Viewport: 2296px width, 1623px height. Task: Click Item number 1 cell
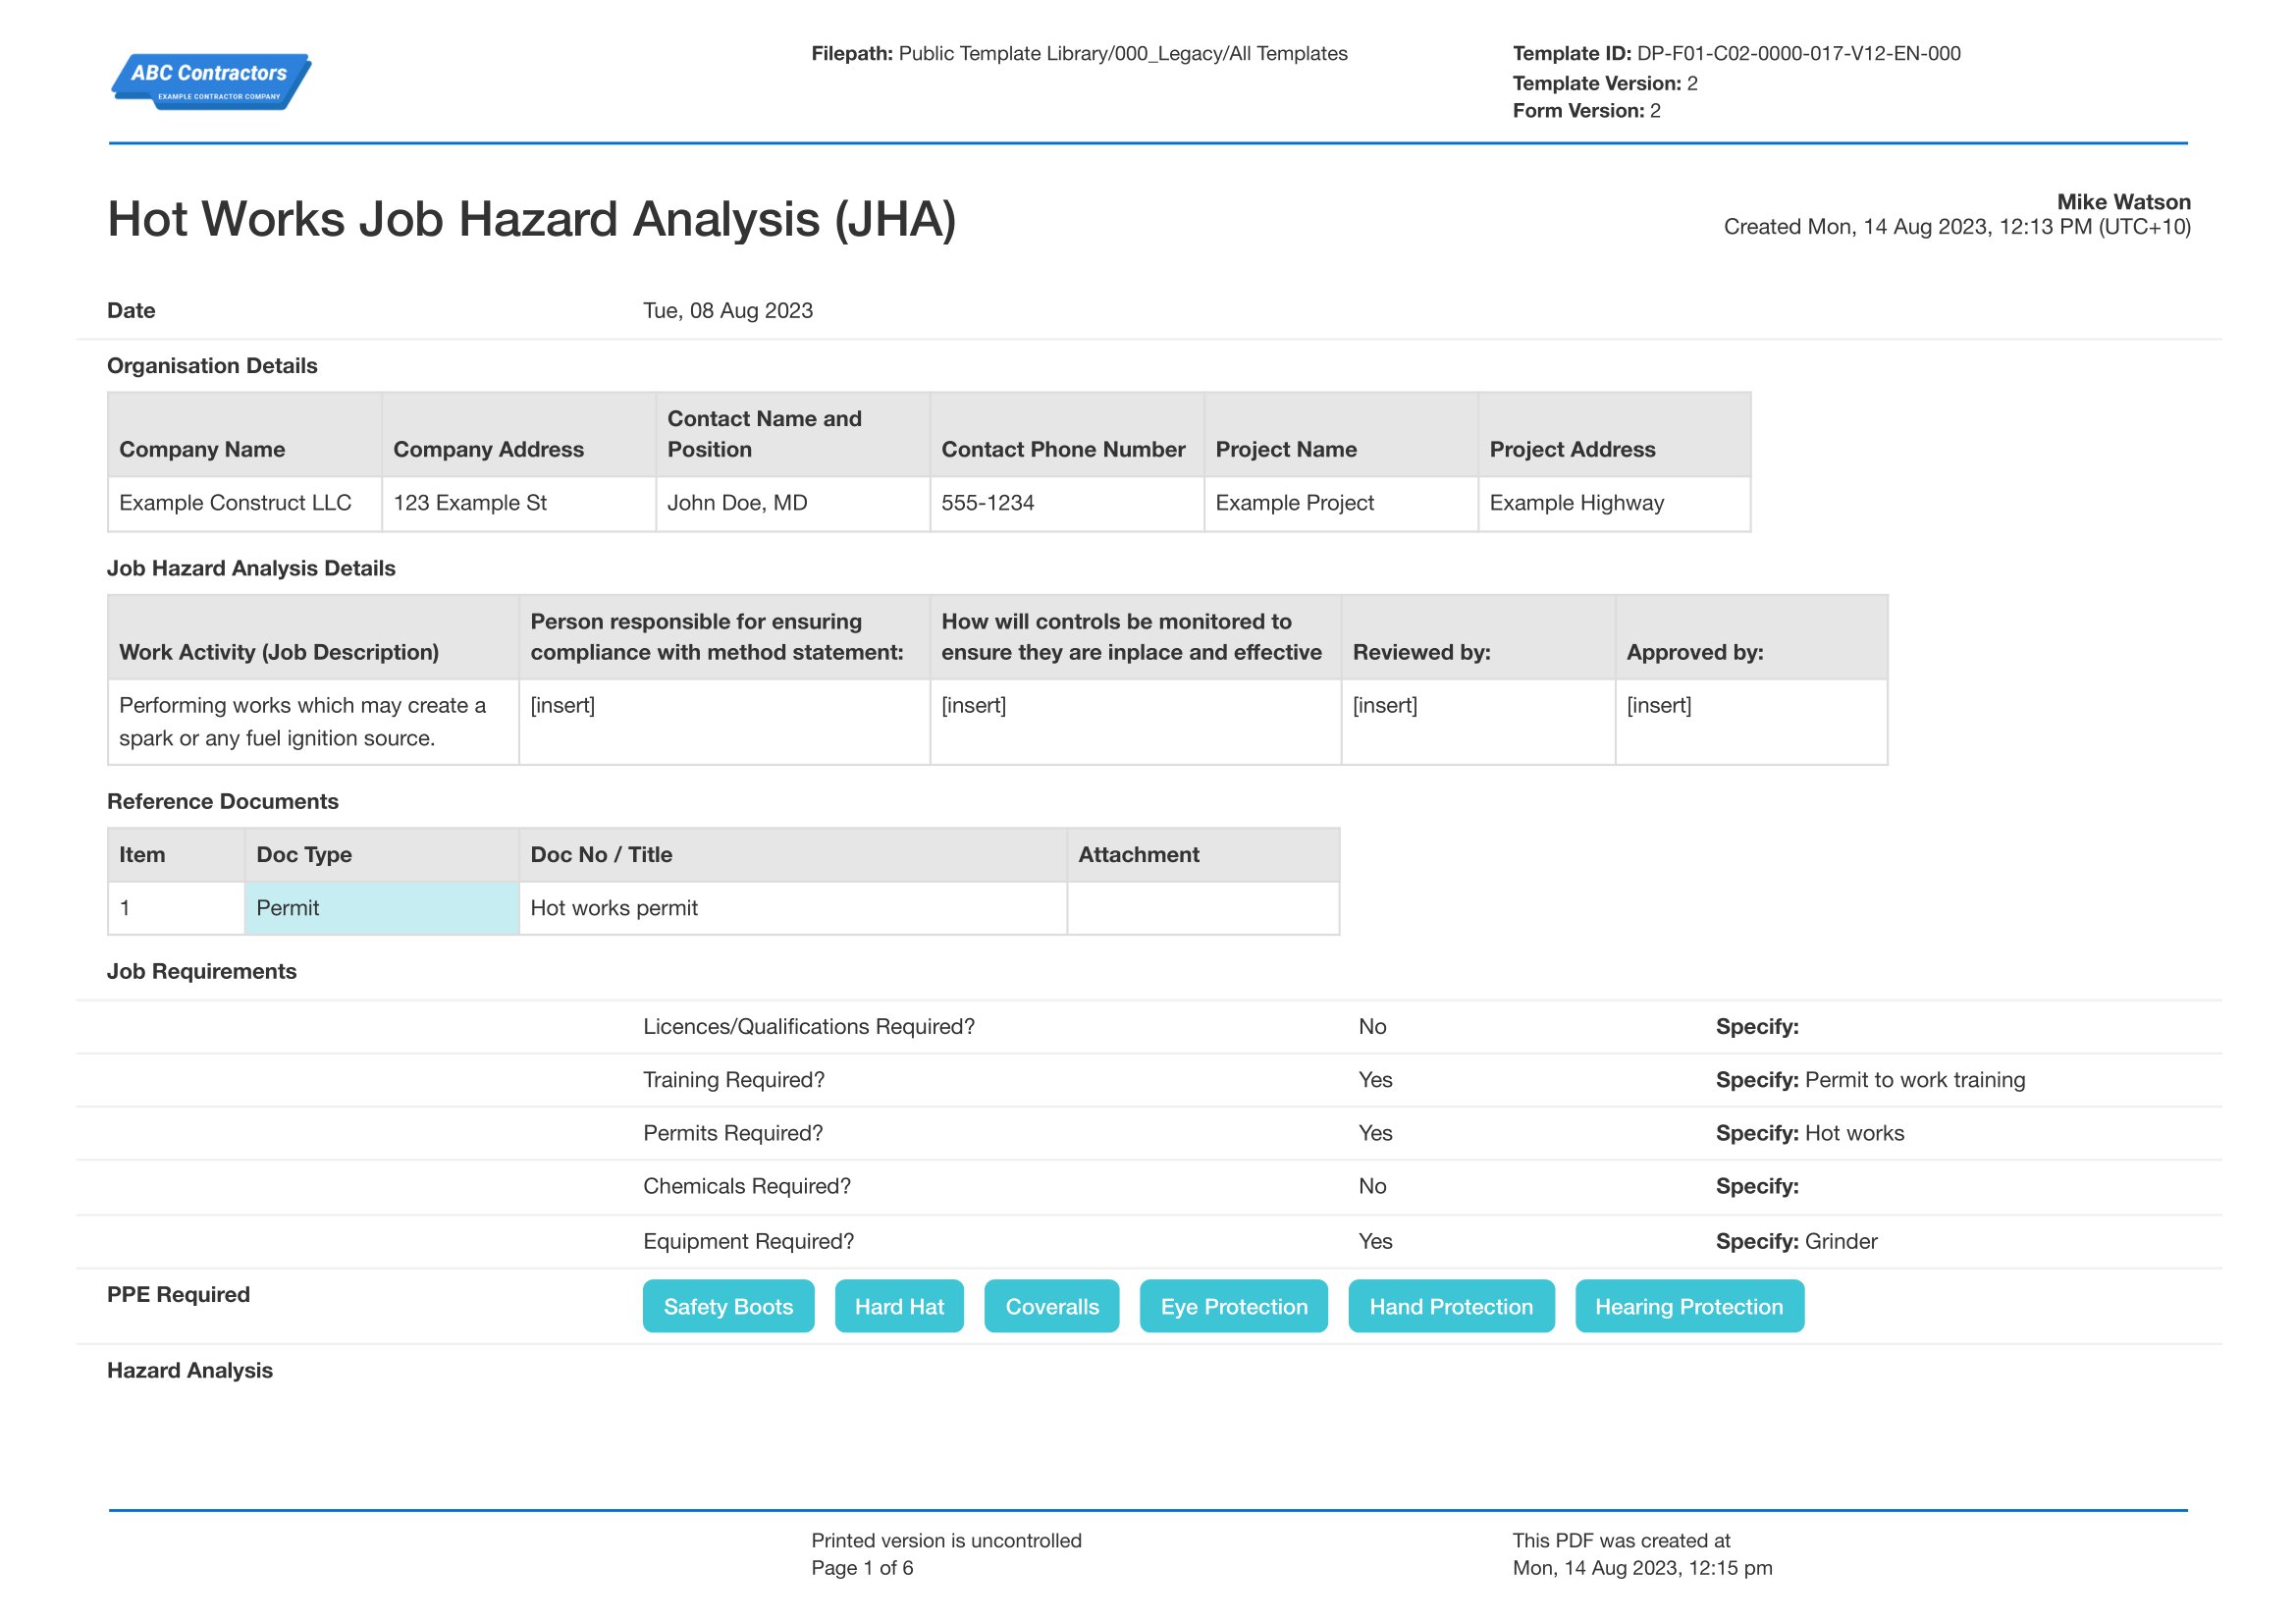(x=176, y=908)
